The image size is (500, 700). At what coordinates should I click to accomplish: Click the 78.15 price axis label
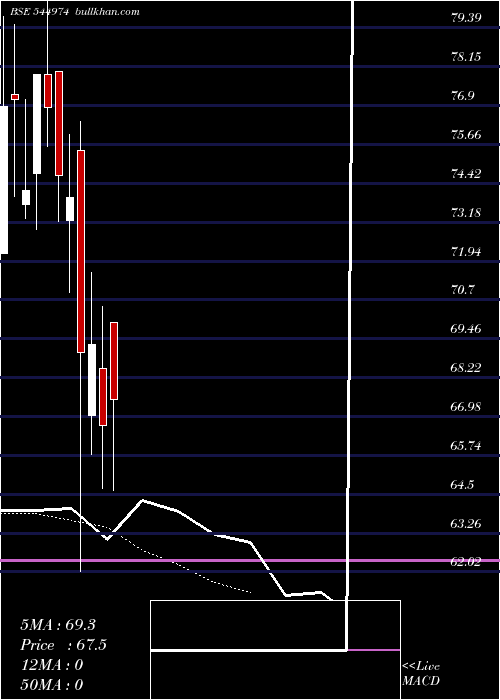466,57
